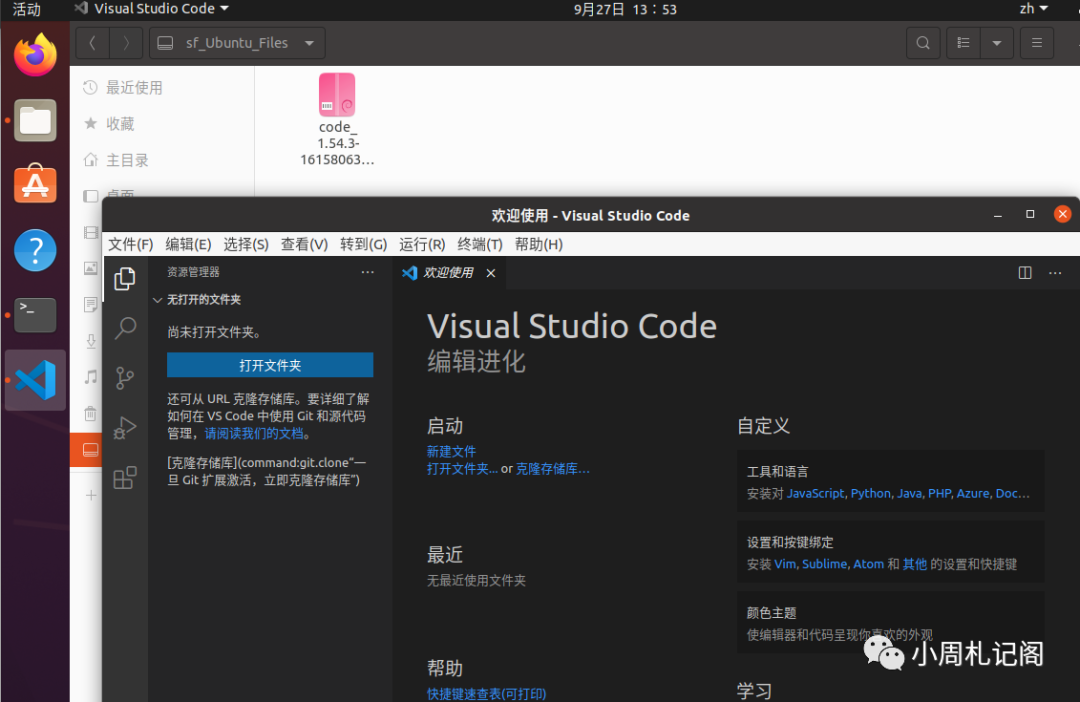This screenshot has height=702, width=1080.
Task: Launch Firefox from the Ubuntu dock
Action: 35,55
